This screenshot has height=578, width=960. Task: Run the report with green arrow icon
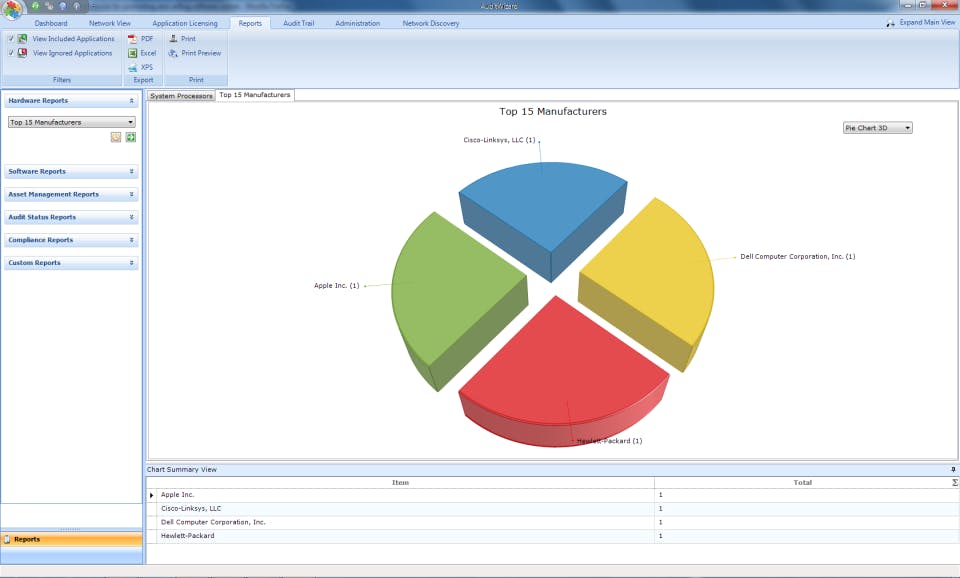coord(130,137)
